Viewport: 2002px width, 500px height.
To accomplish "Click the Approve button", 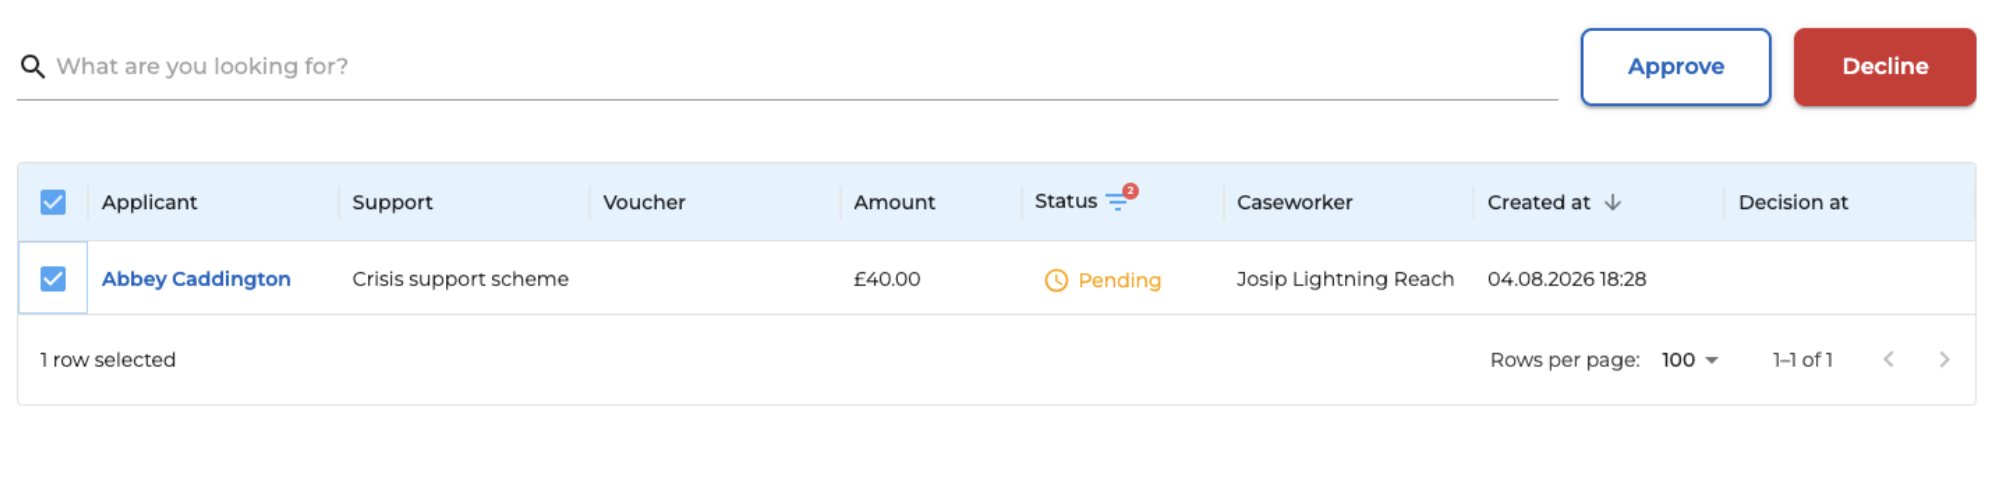I will tap(1676, 67).
